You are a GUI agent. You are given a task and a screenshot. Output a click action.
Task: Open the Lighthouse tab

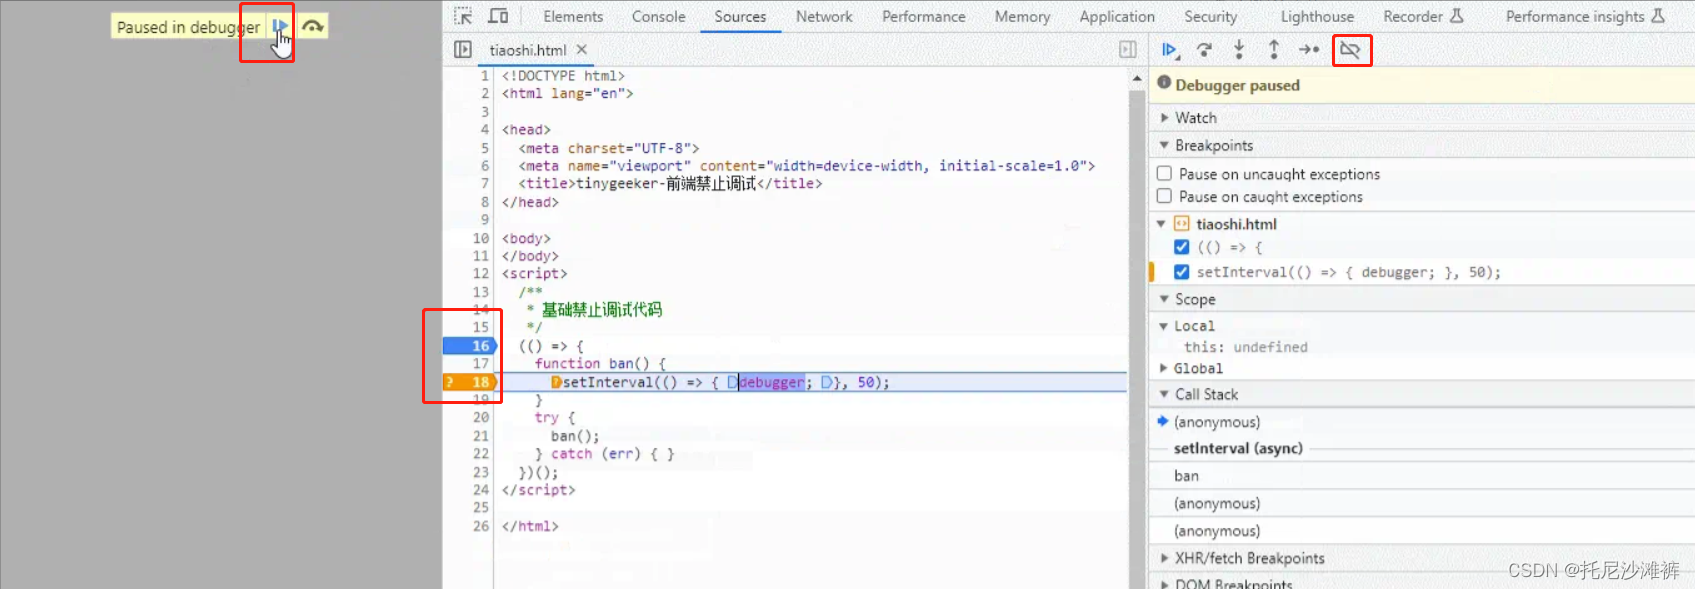click(x=1317, y=16)
